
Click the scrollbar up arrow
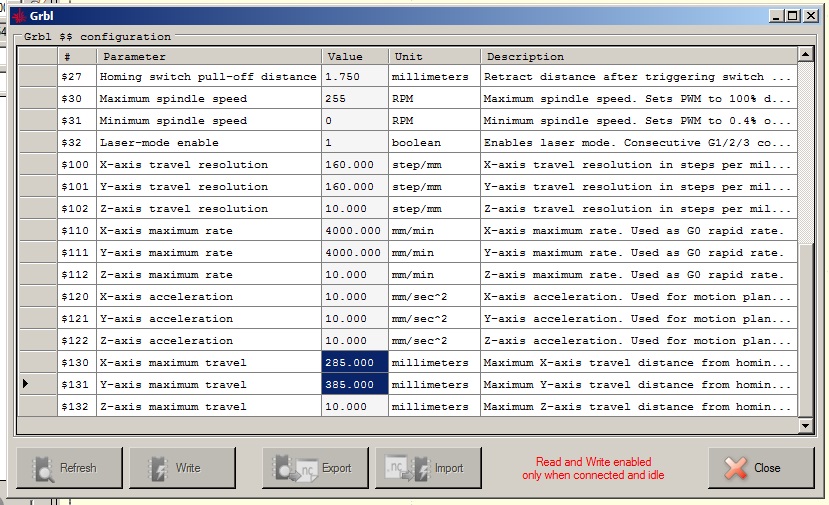pos(805,54)
